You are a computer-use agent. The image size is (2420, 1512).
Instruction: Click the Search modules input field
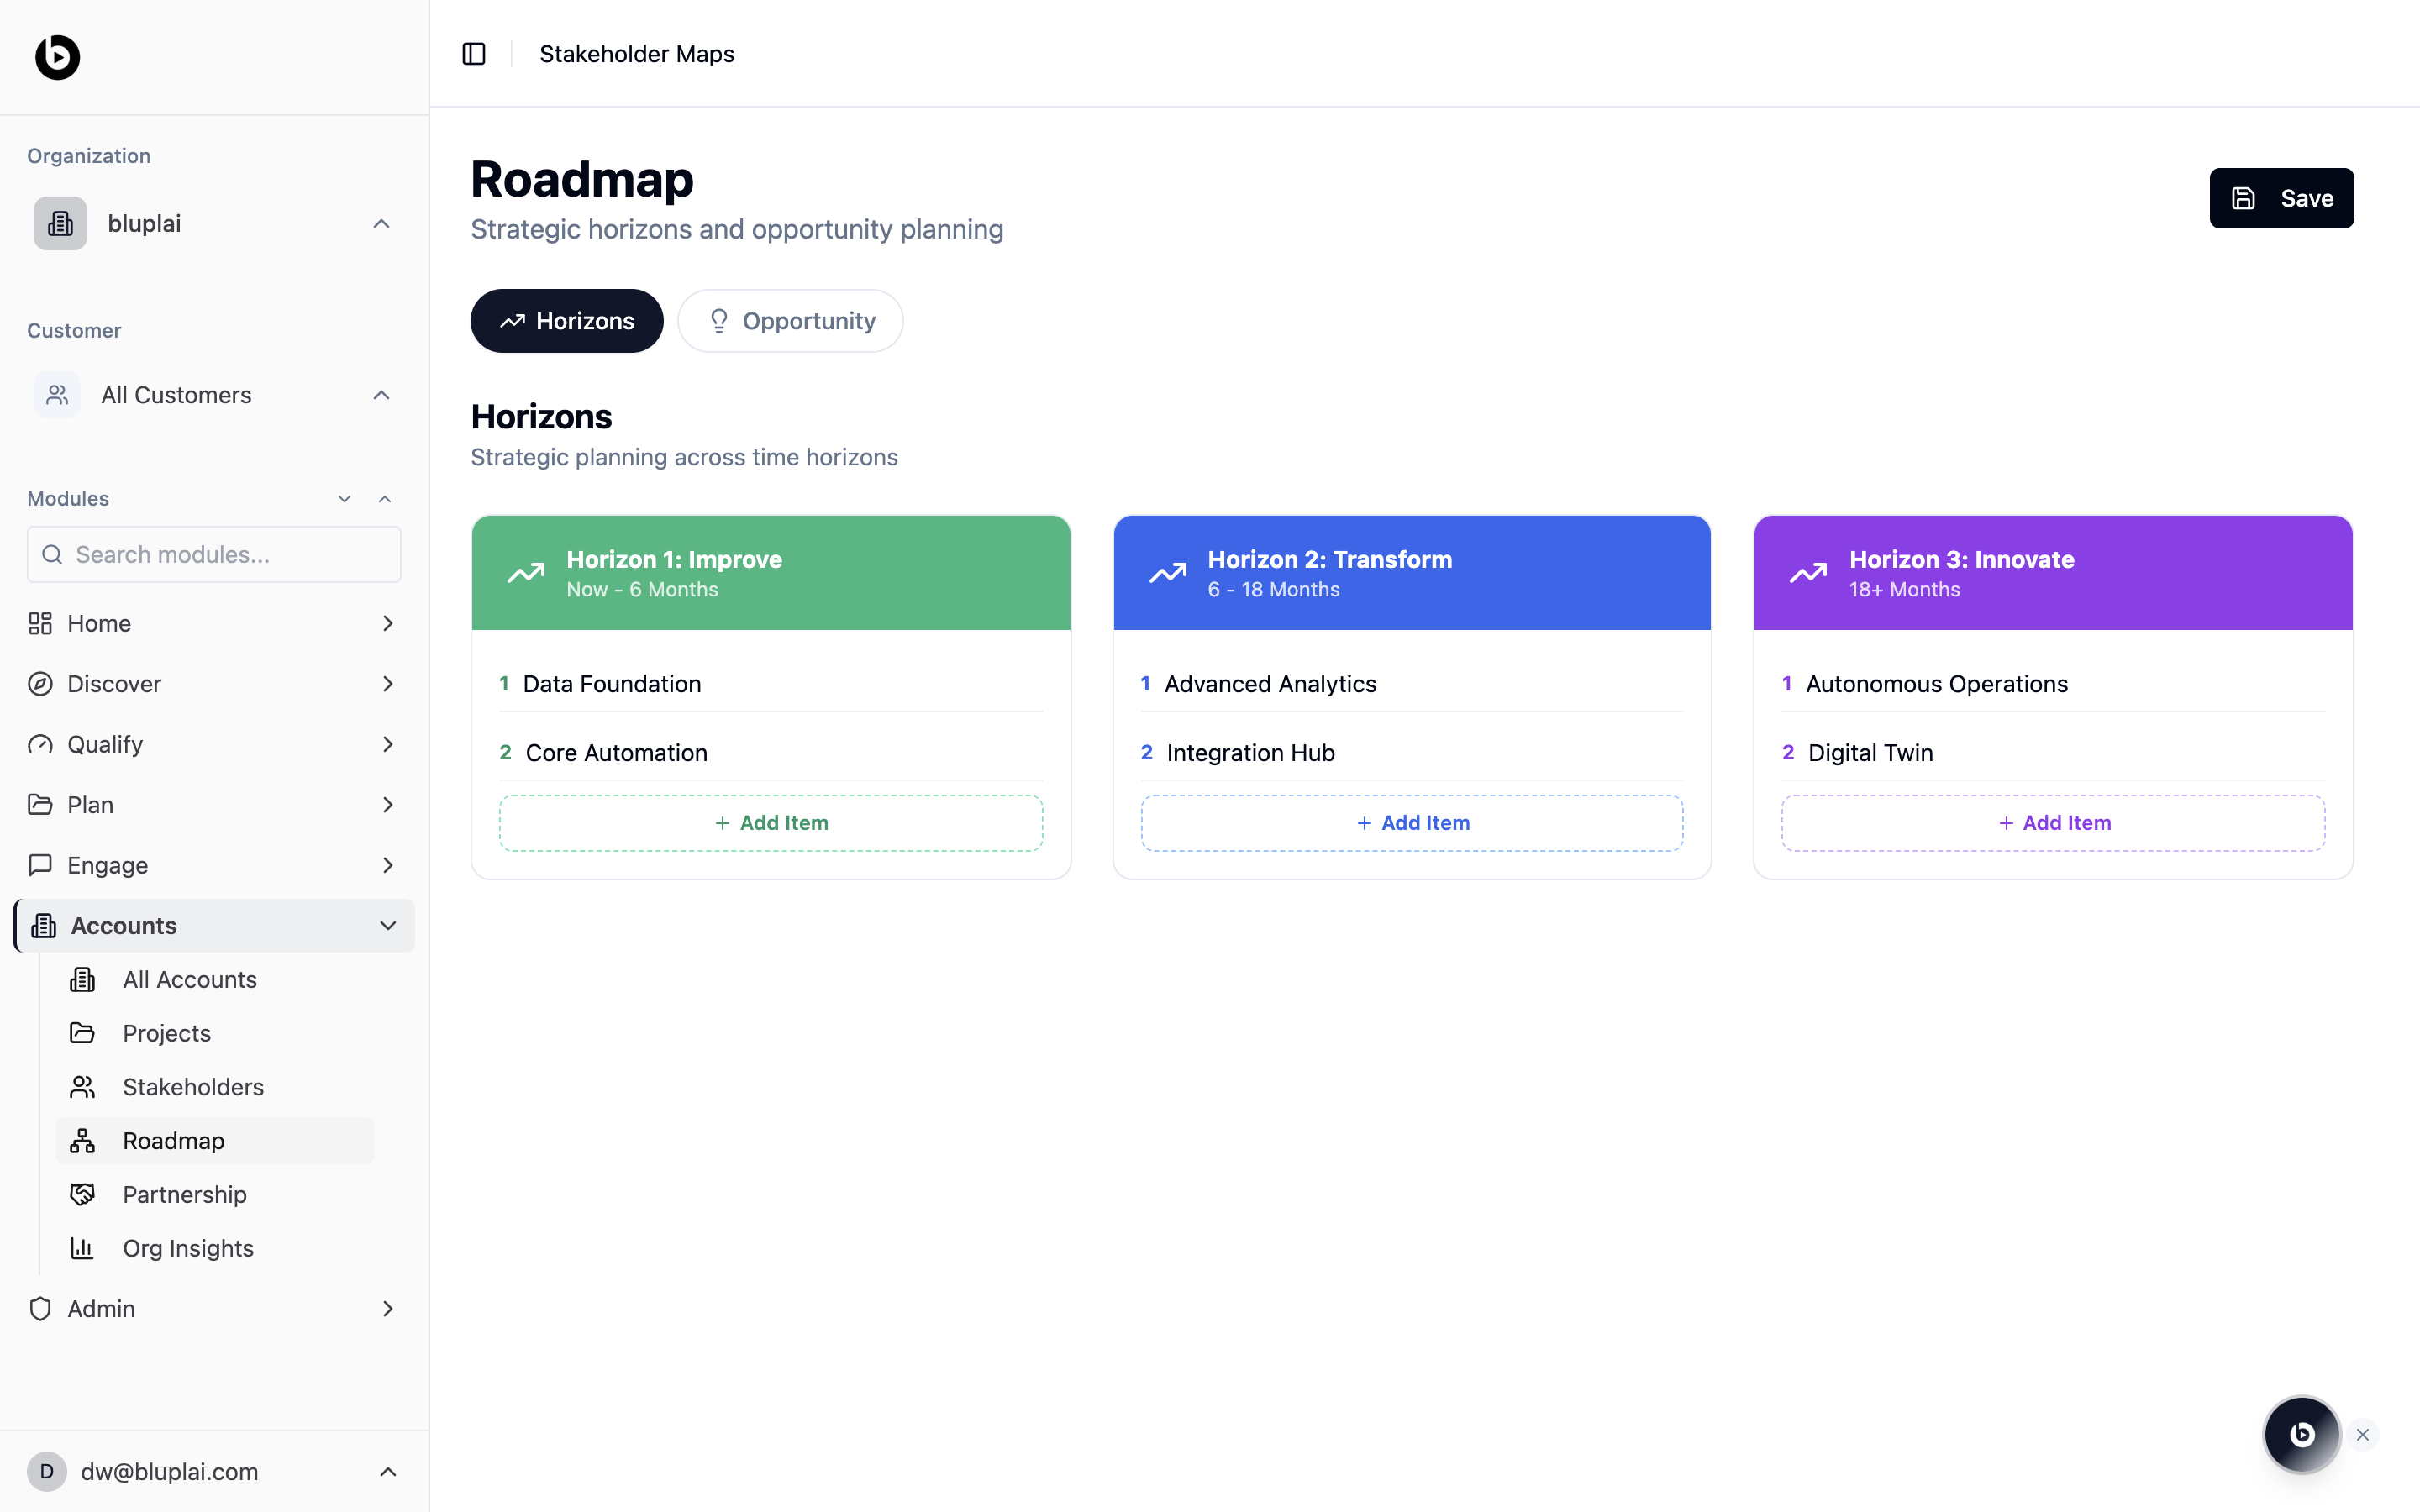(214, 555)
